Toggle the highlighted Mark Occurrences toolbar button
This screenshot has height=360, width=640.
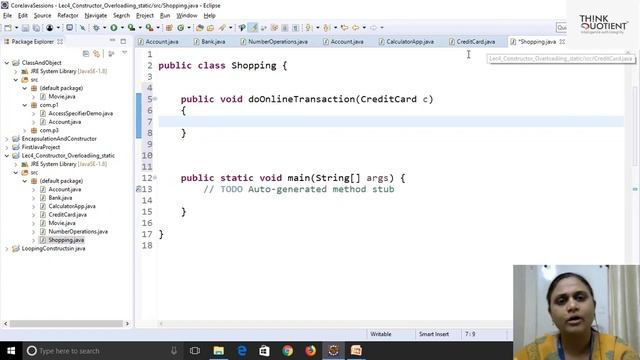(x=253, y=28)
